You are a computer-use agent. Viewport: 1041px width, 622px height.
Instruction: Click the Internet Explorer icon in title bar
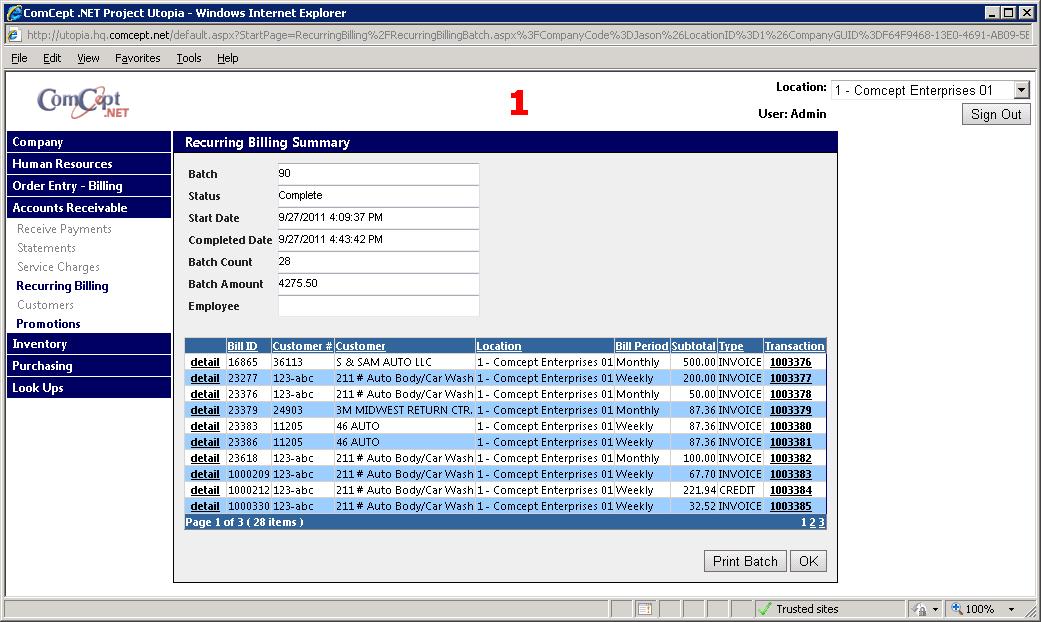point(14,13)
